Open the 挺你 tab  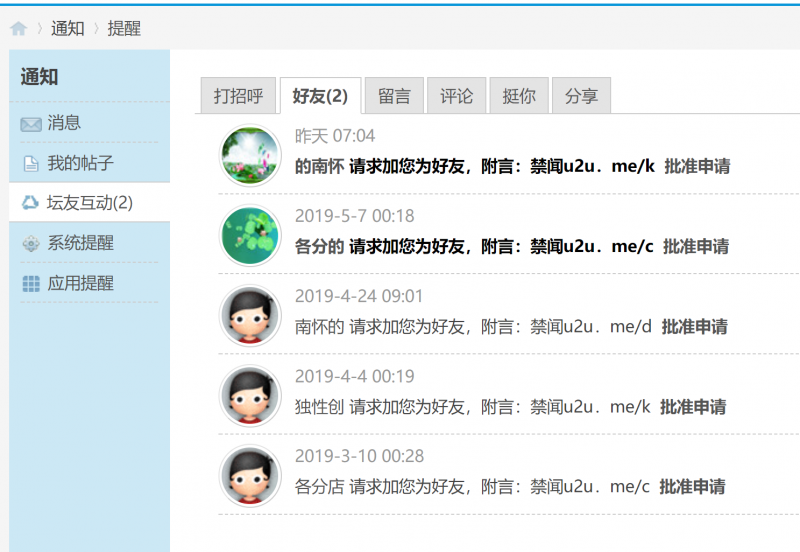coord(518,96)
